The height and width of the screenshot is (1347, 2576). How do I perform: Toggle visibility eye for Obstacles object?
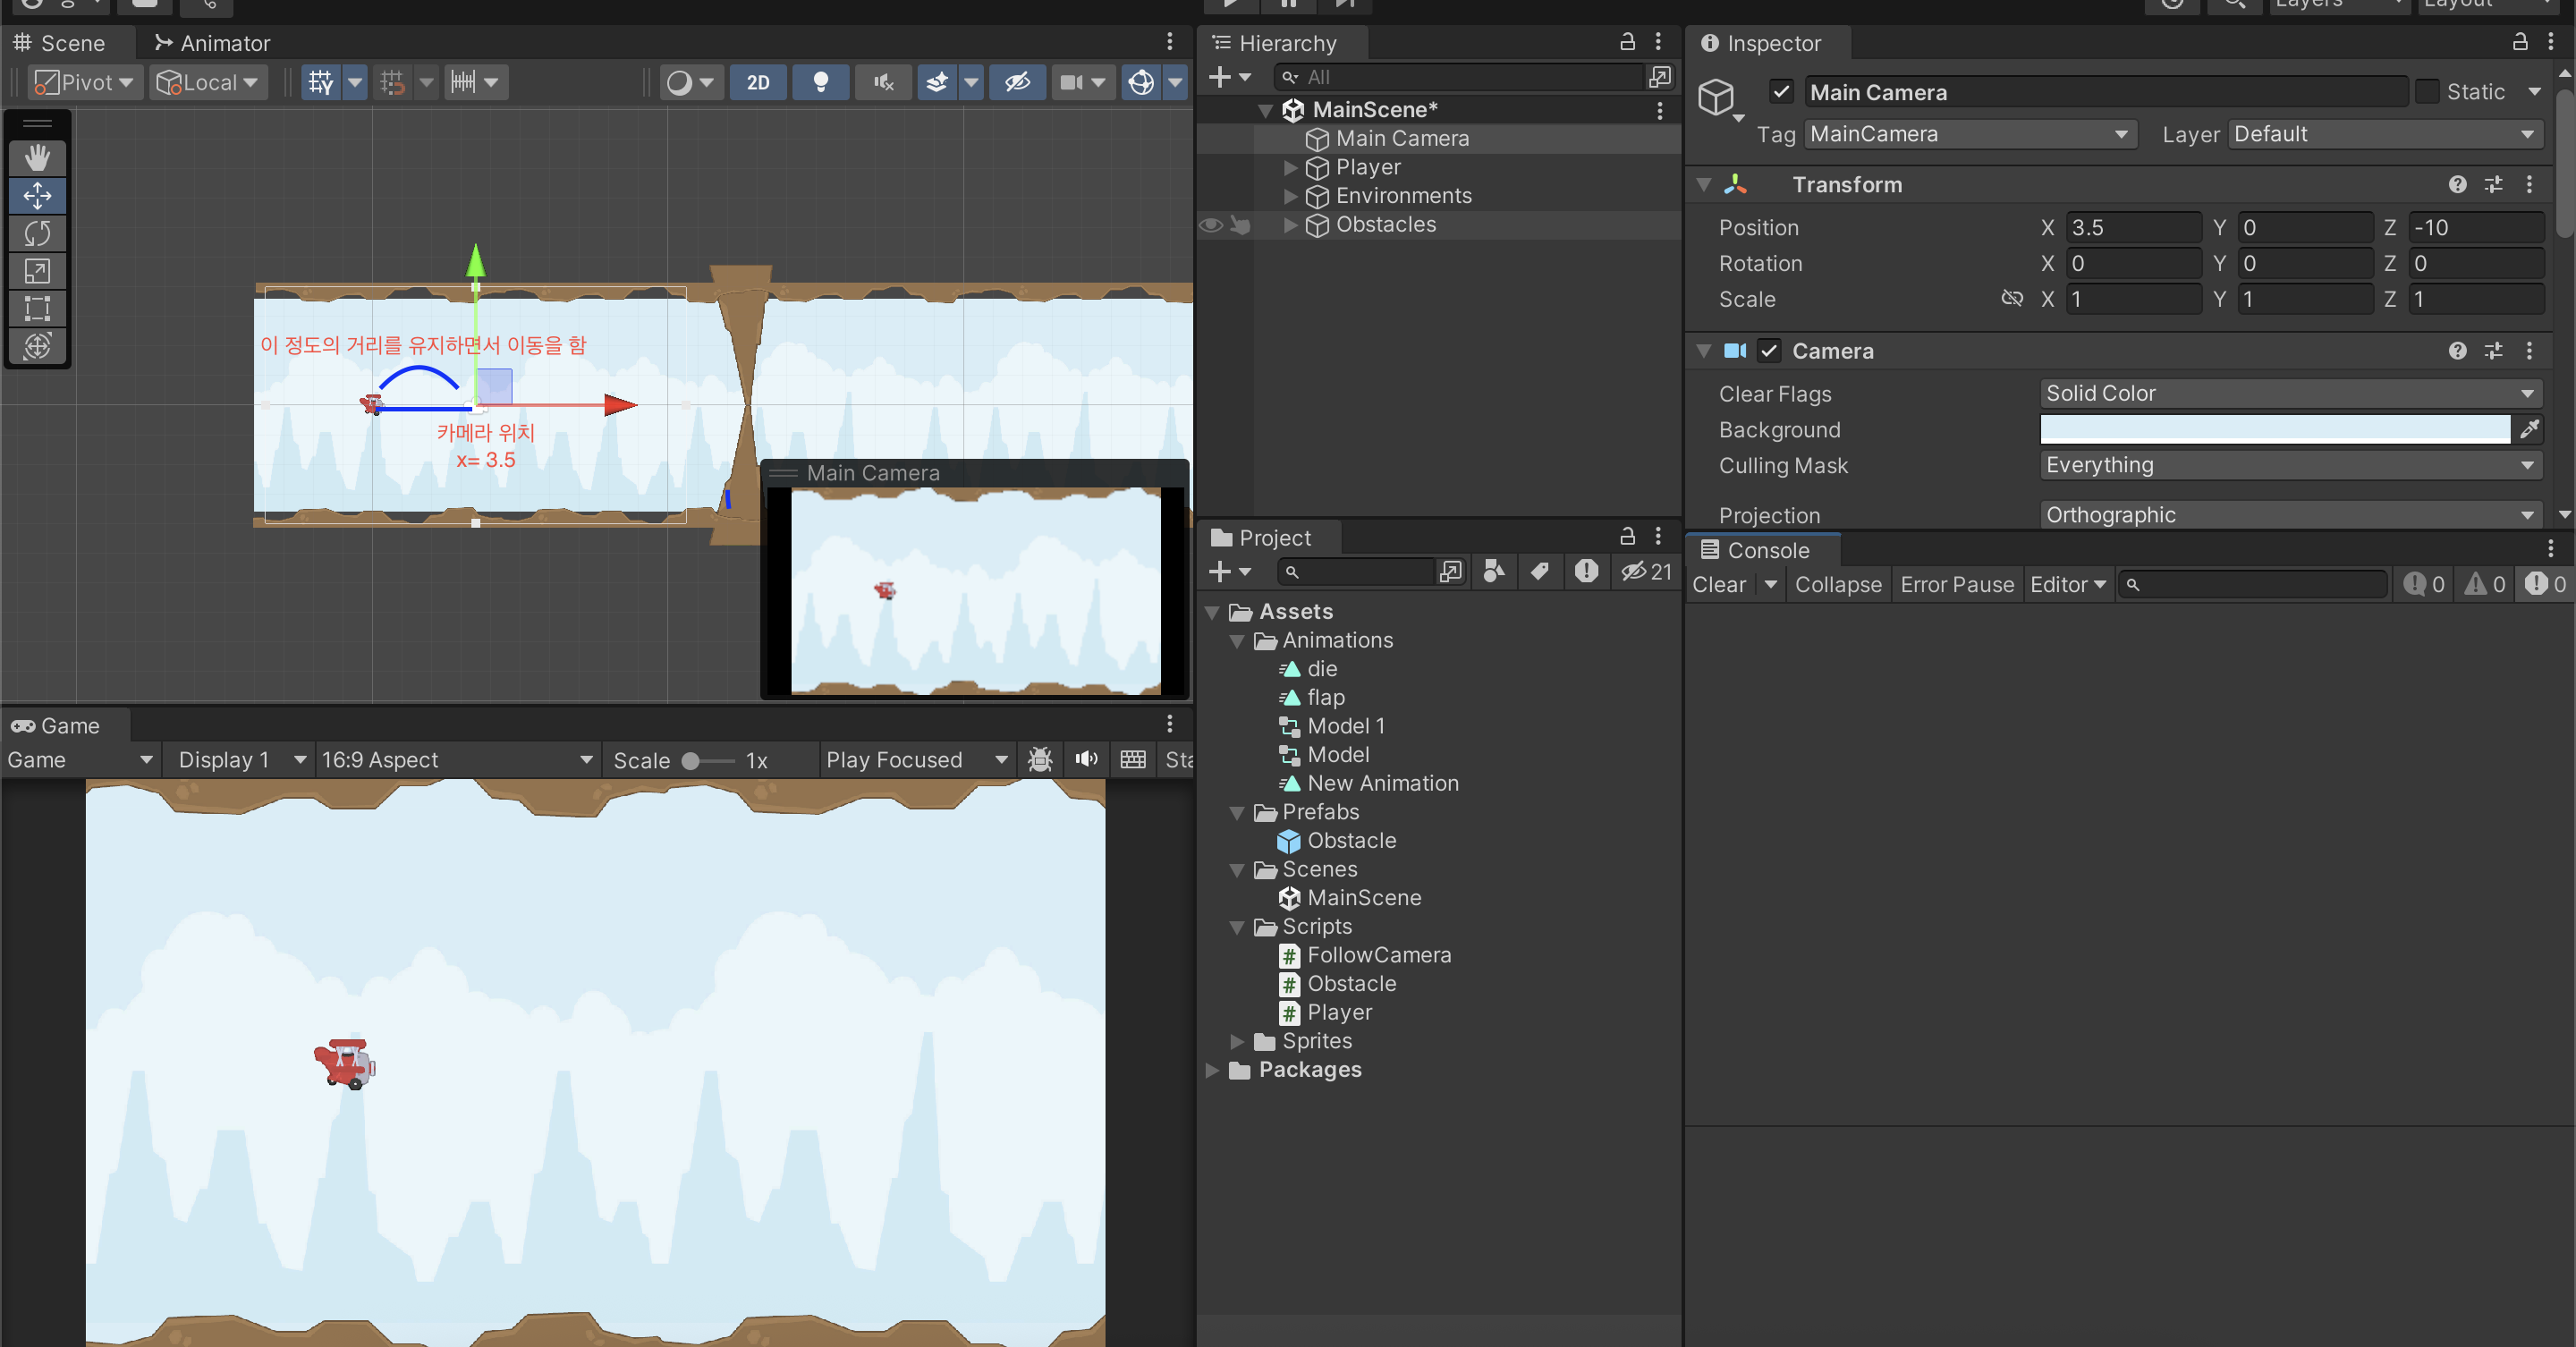(x=1210, y=225)
